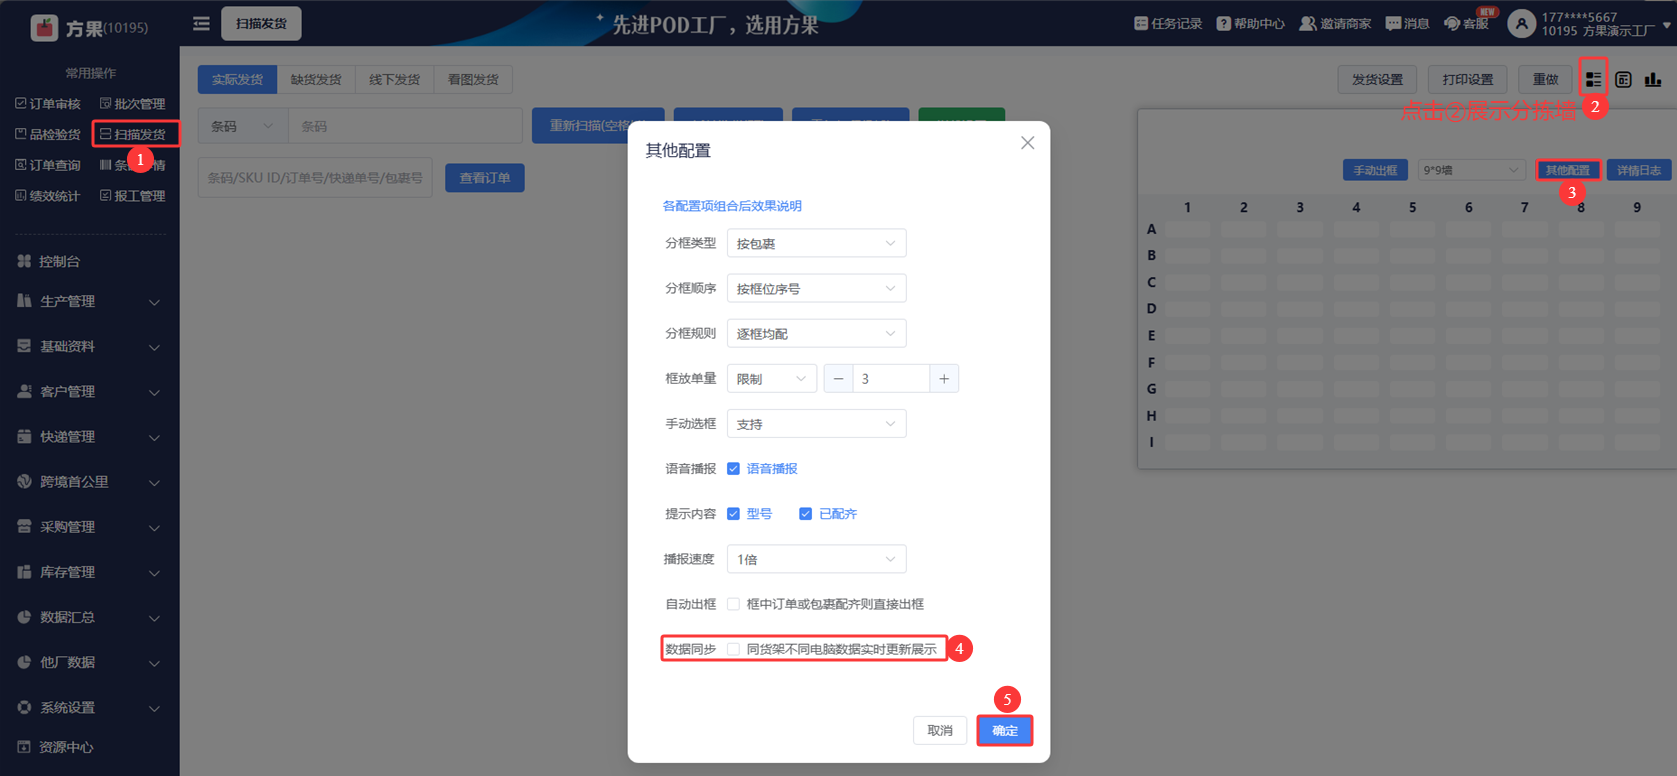This screenshot has height=776, width=1677.
Task: Click 确定 to confirm configuration
Action: (x=1005, y=731)
